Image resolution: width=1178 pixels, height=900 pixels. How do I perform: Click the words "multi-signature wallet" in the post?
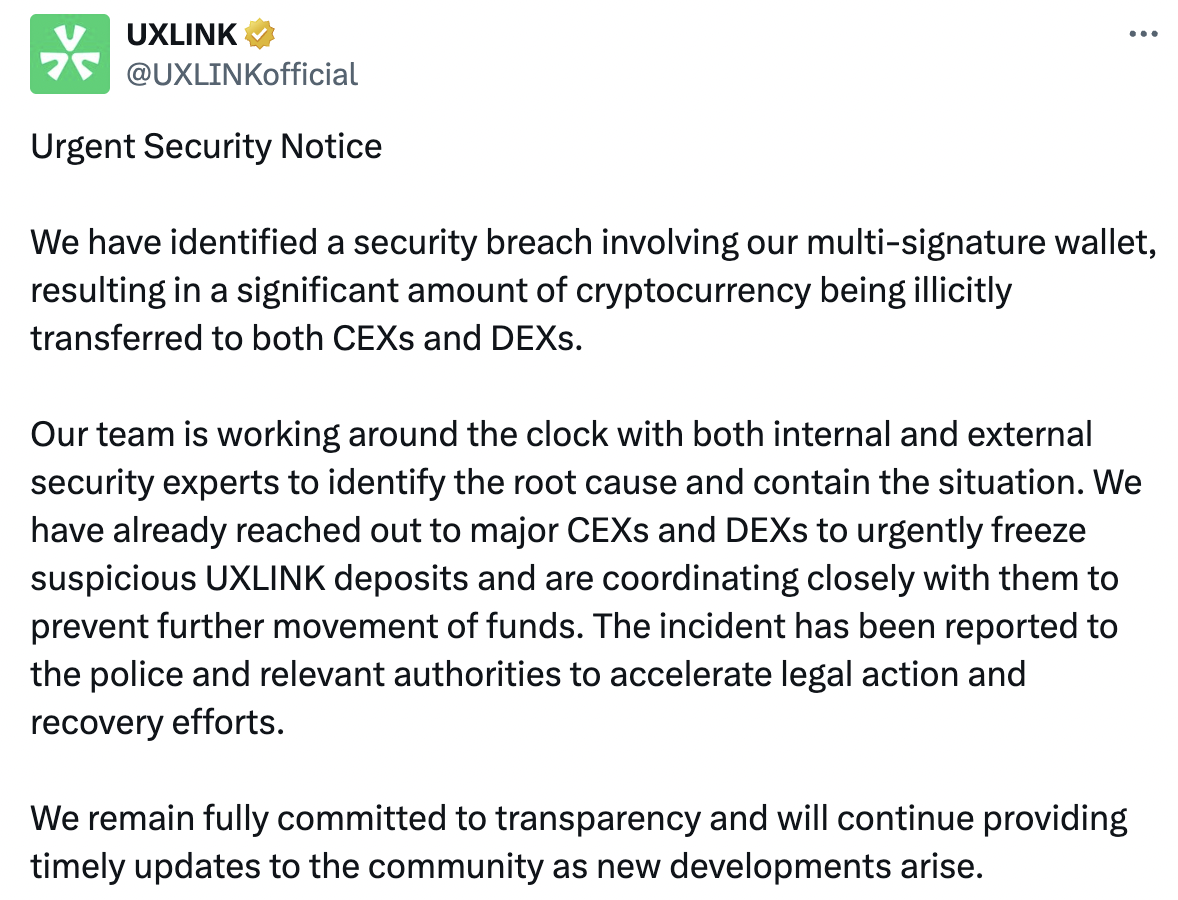(980, 243)
